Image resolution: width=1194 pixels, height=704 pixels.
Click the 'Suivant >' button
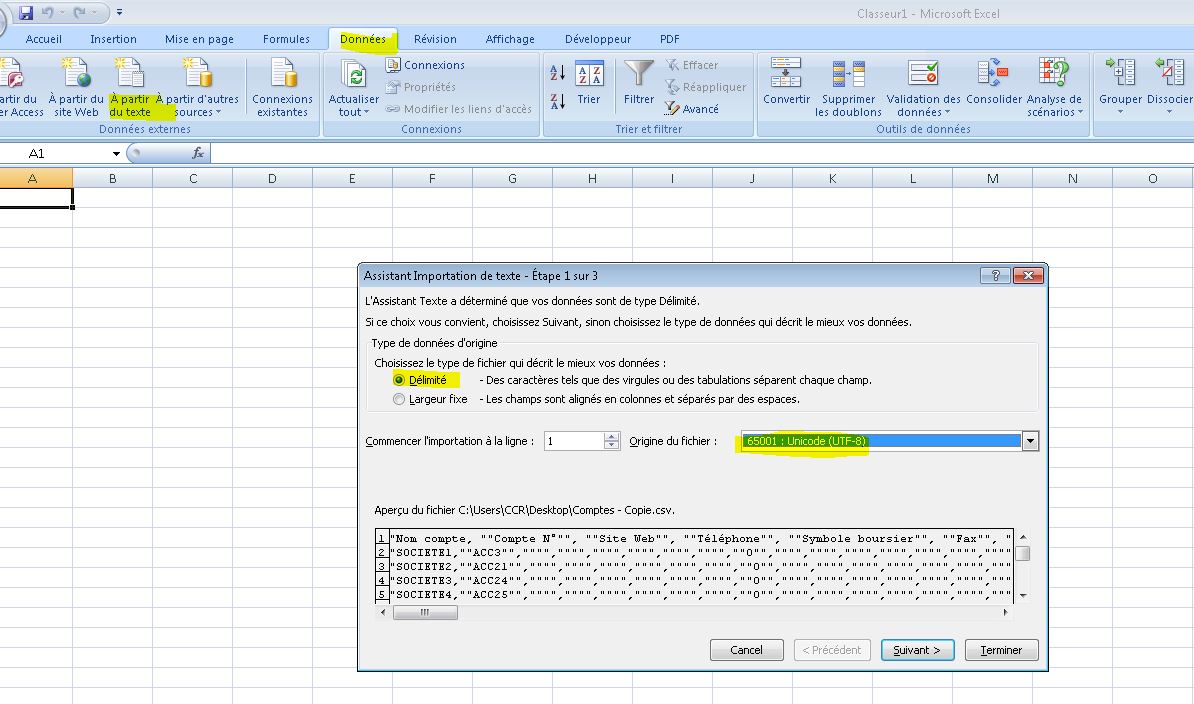point(917,650)
